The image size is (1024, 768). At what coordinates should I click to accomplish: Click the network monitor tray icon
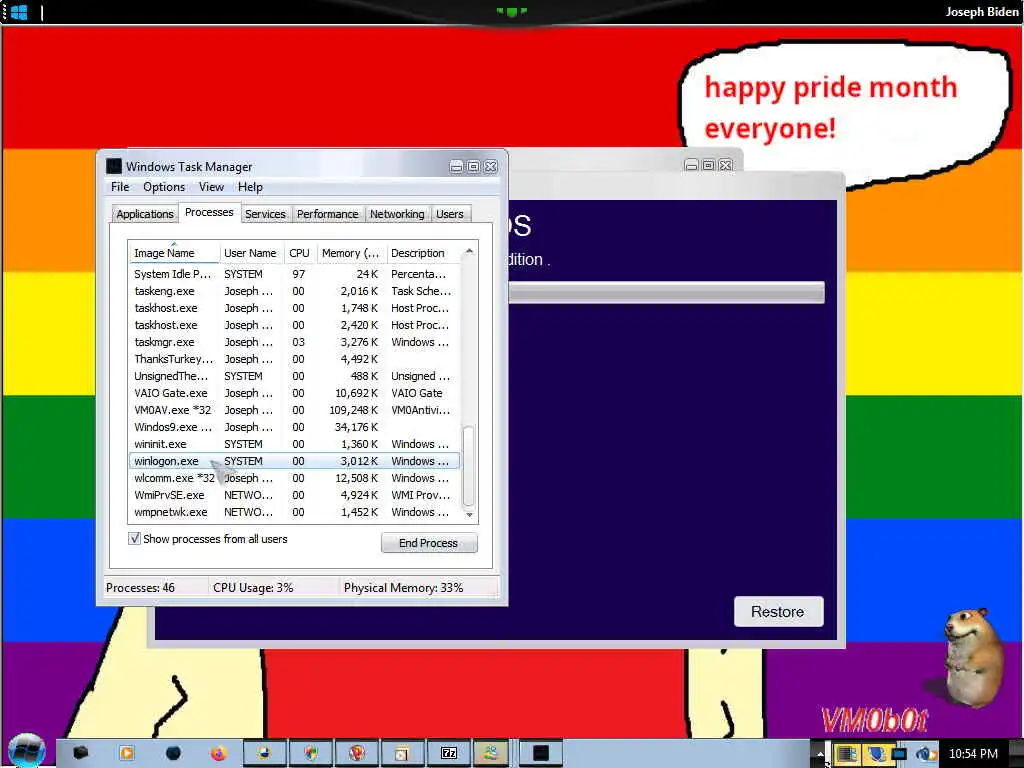click(900, 754)
